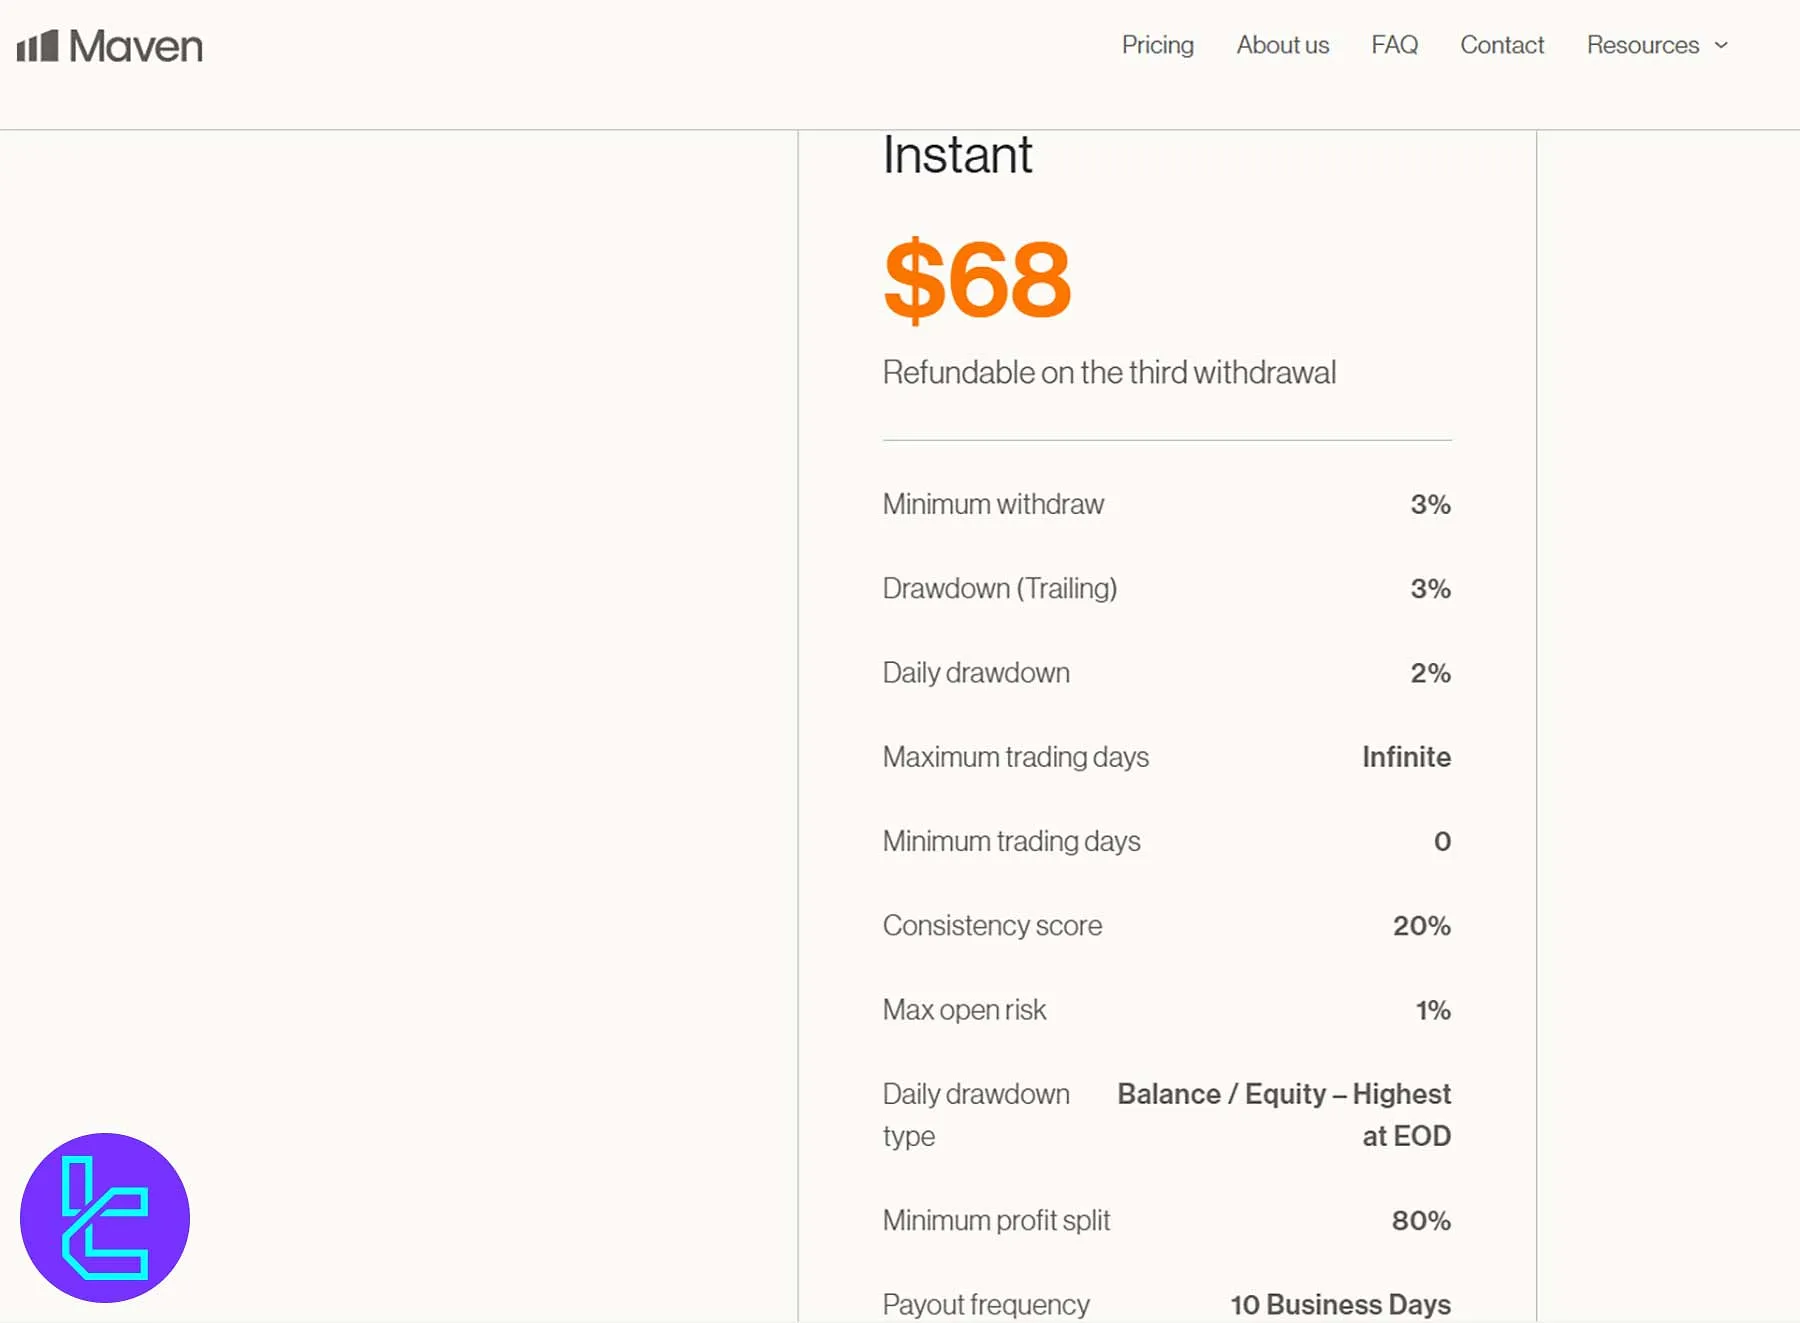Click the Drawdown (Trailing) label
Viewport: 1800px width, 1323px height.
click(x=999, y=588)
